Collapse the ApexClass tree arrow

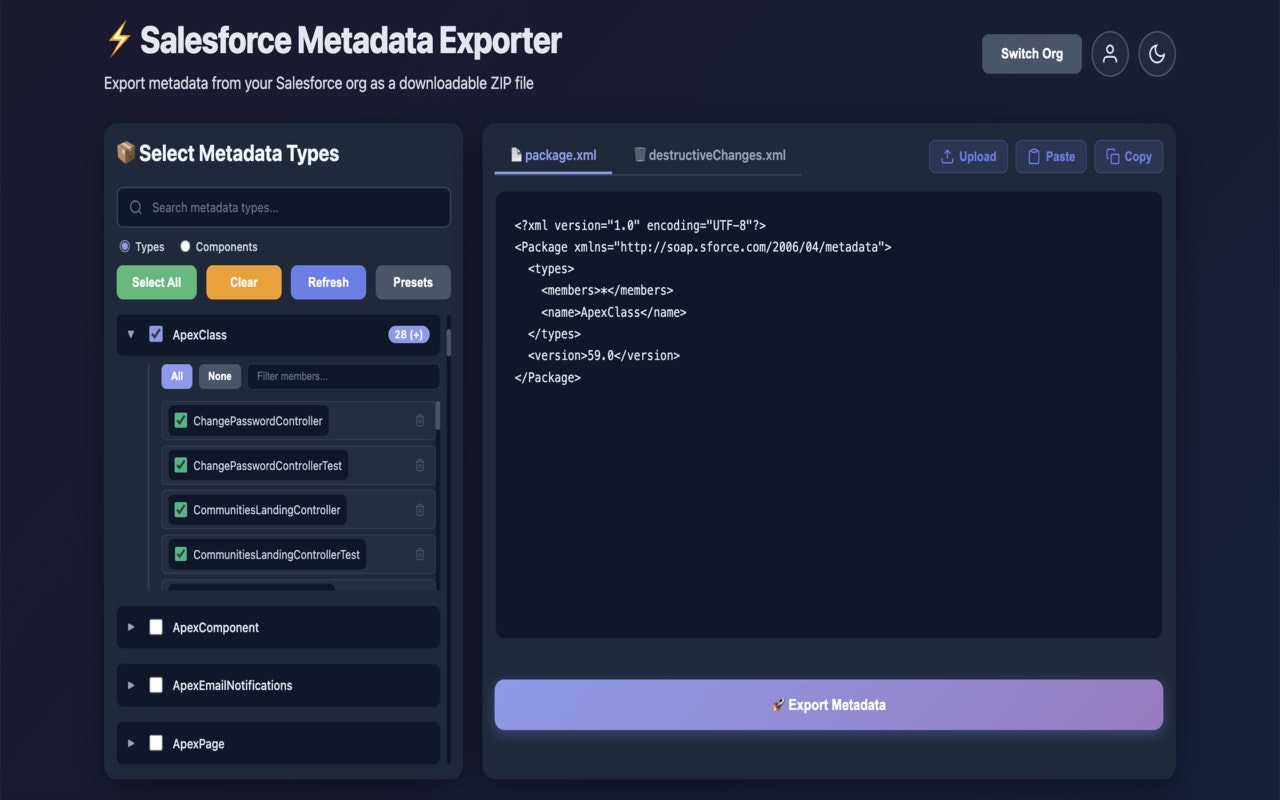131,334
